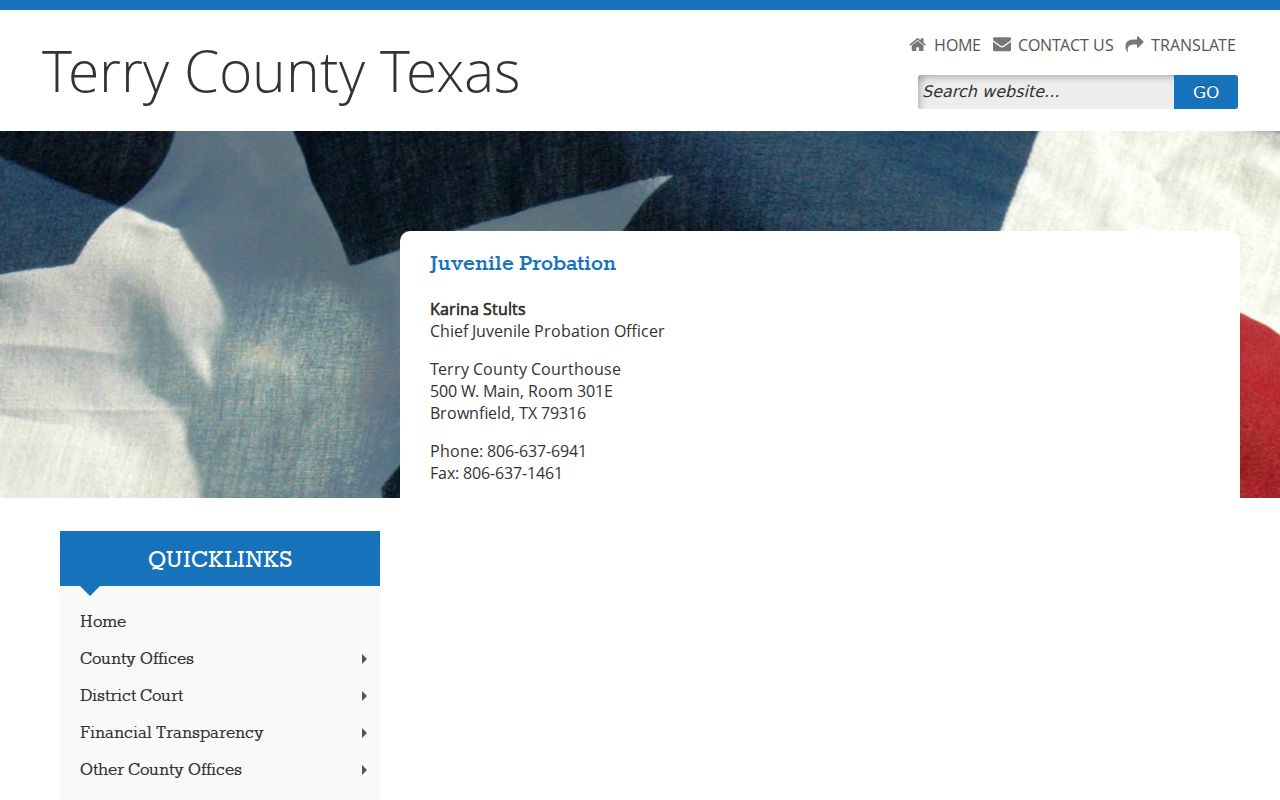Click Terry County Courthouse text
The width and height of the screenshot is (1280, 800).
[525, 369]
